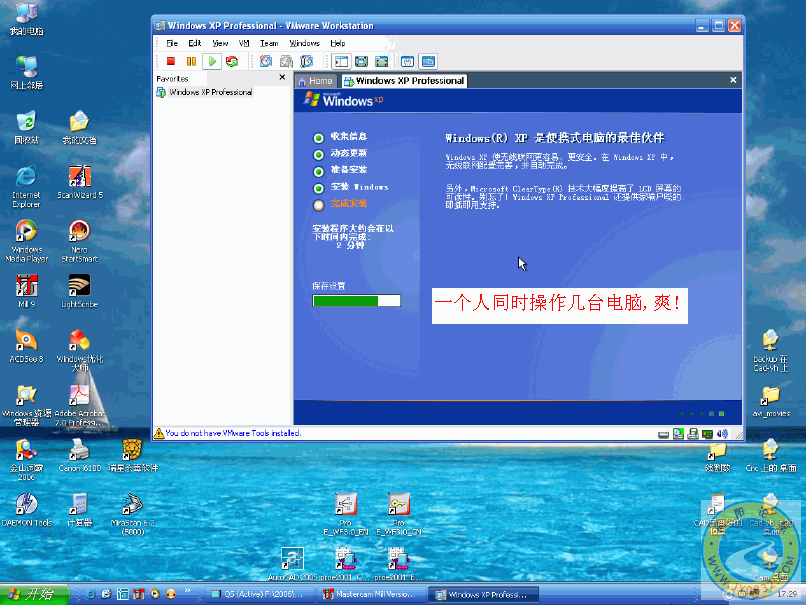This screenshot has width=806, height=605.
Task: Open Internet Explorer desktop icon
Action: coord(26,186)
